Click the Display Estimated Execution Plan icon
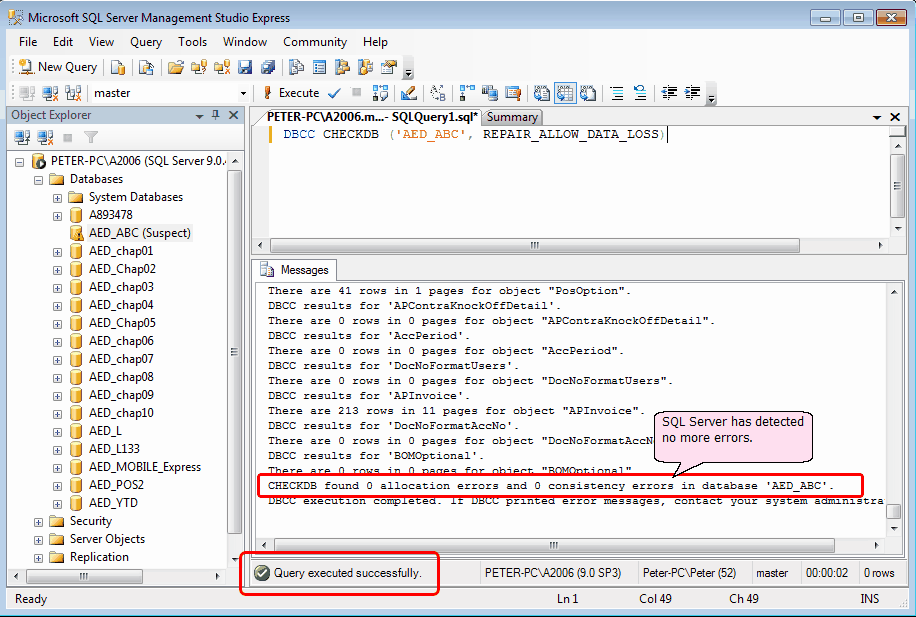Image resolution: width=916 pixels, height=617 pixels. click(380, 93)
